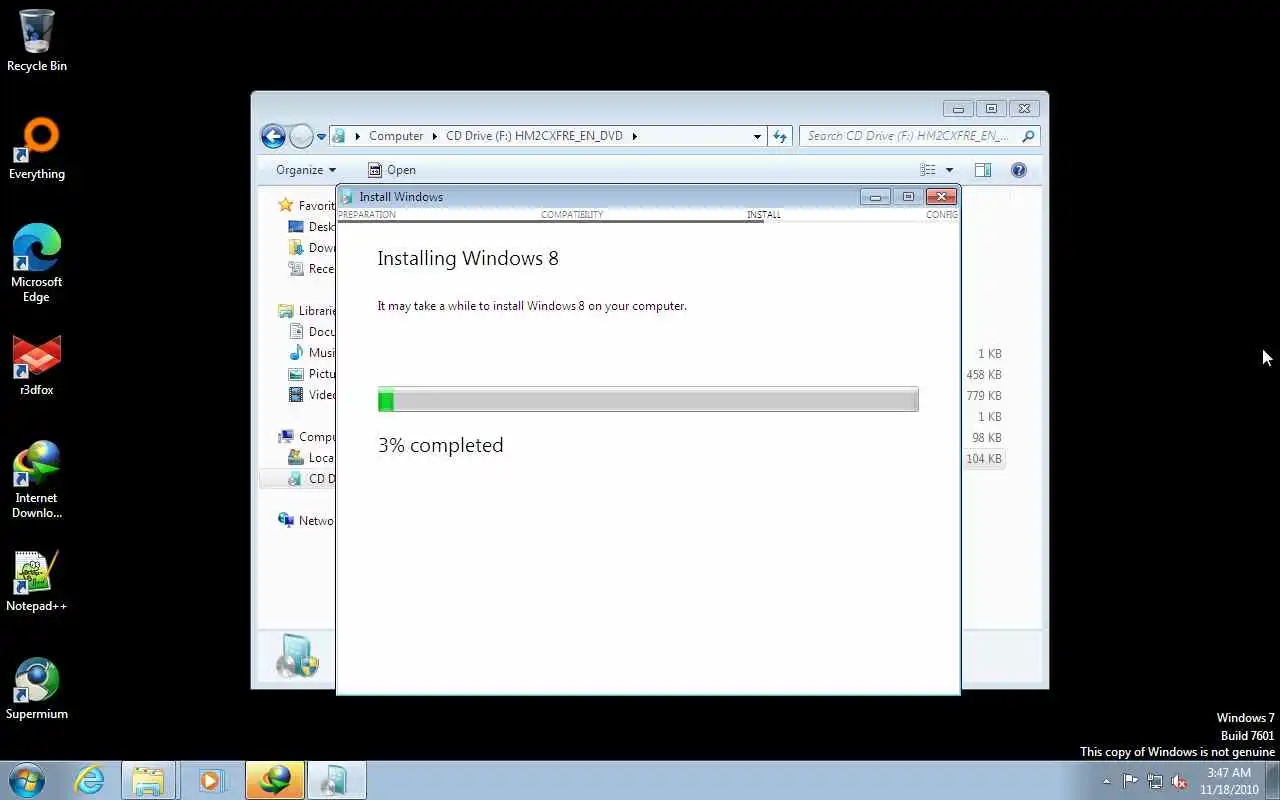Go back in the Explorer window

pyautogui.click(x=273, y=136)
